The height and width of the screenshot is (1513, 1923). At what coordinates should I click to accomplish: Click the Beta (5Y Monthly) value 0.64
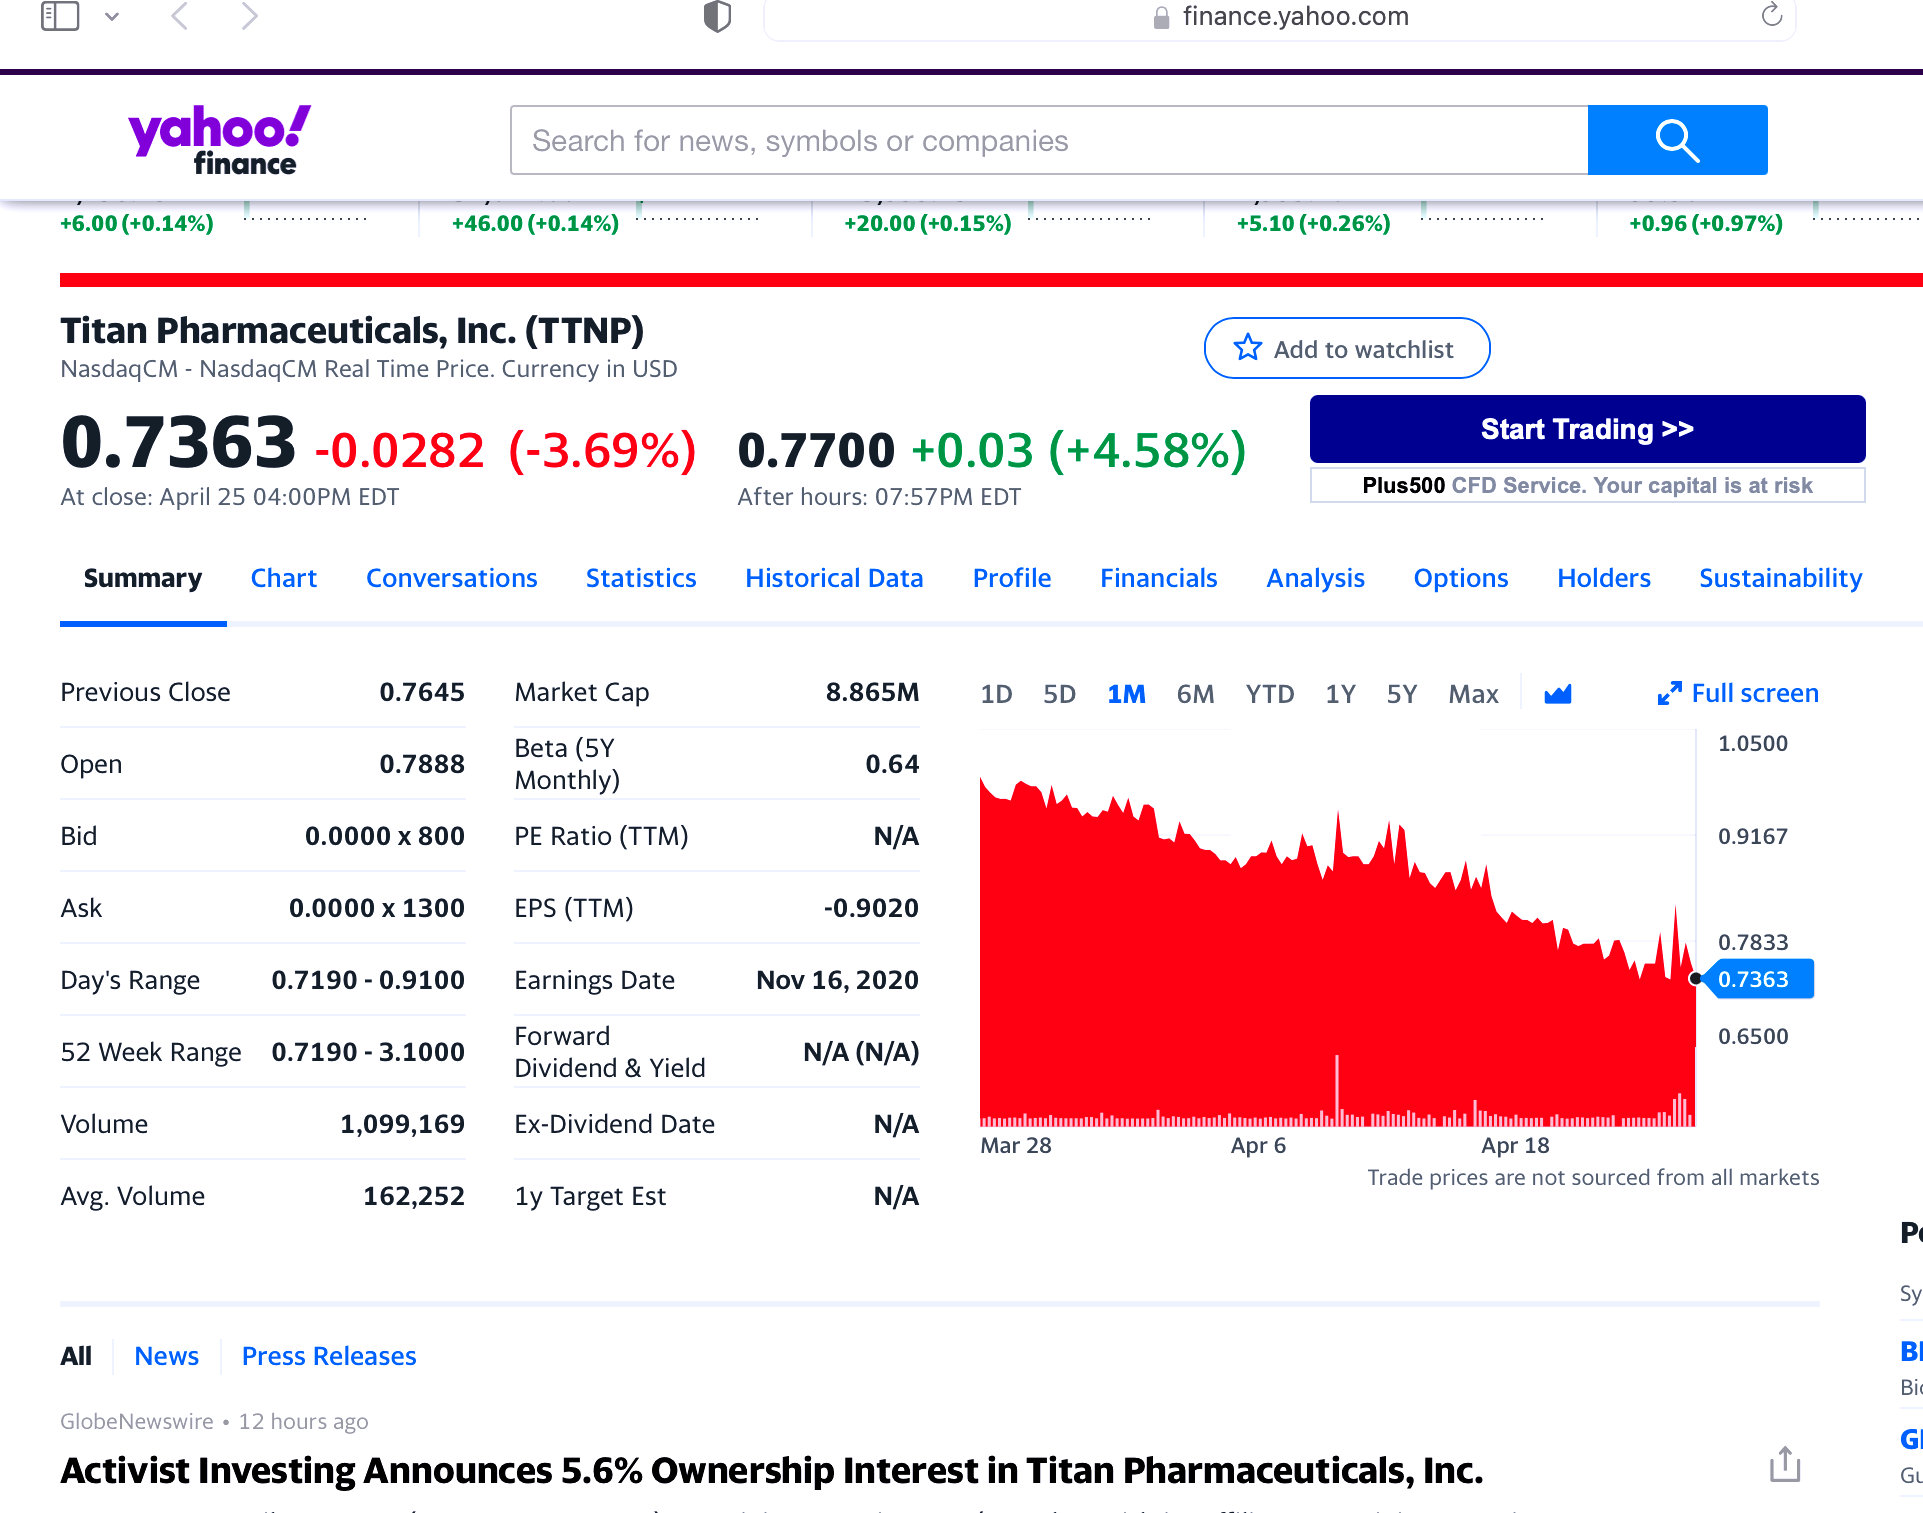892,765
